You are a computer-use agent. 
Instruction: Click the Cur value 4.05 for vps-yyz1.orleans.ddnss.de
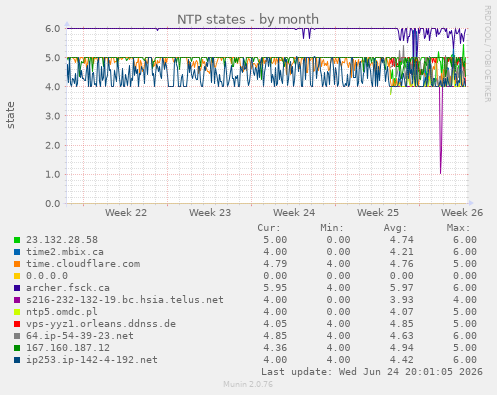275,324
